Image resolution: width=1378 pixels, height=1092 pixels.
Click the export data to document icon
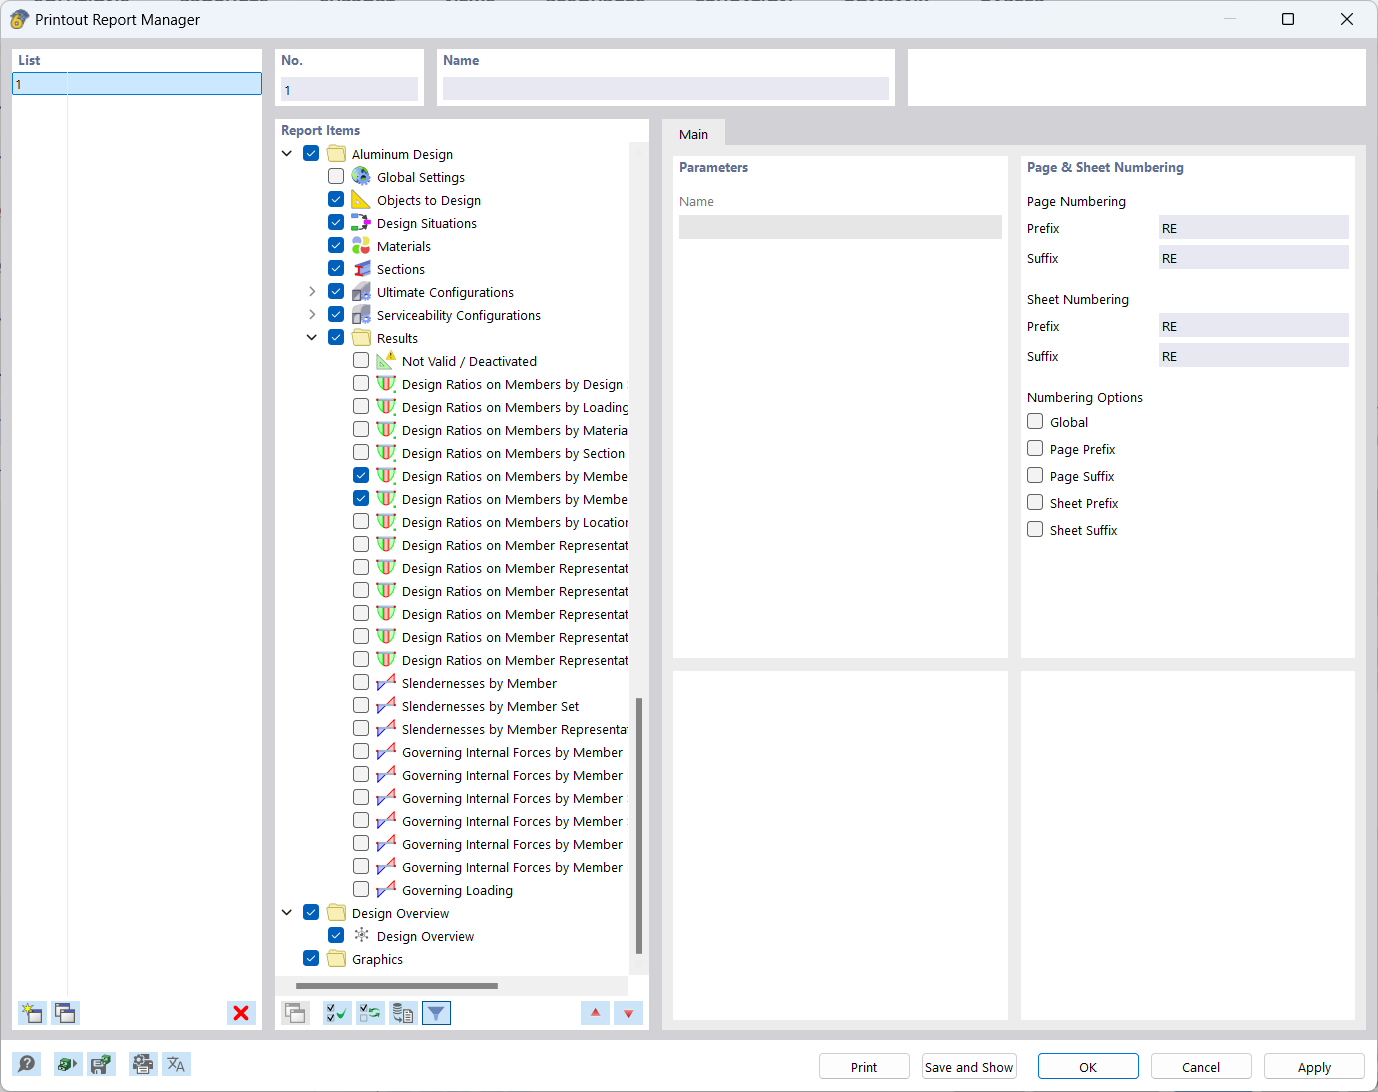point(403,1013)
